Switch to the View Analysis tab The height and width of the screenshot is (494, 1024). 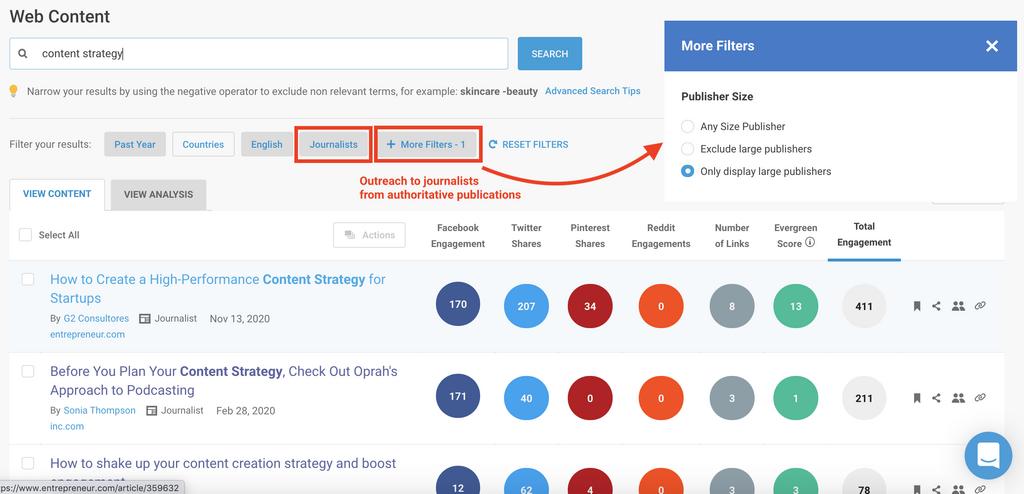point(158,194)
